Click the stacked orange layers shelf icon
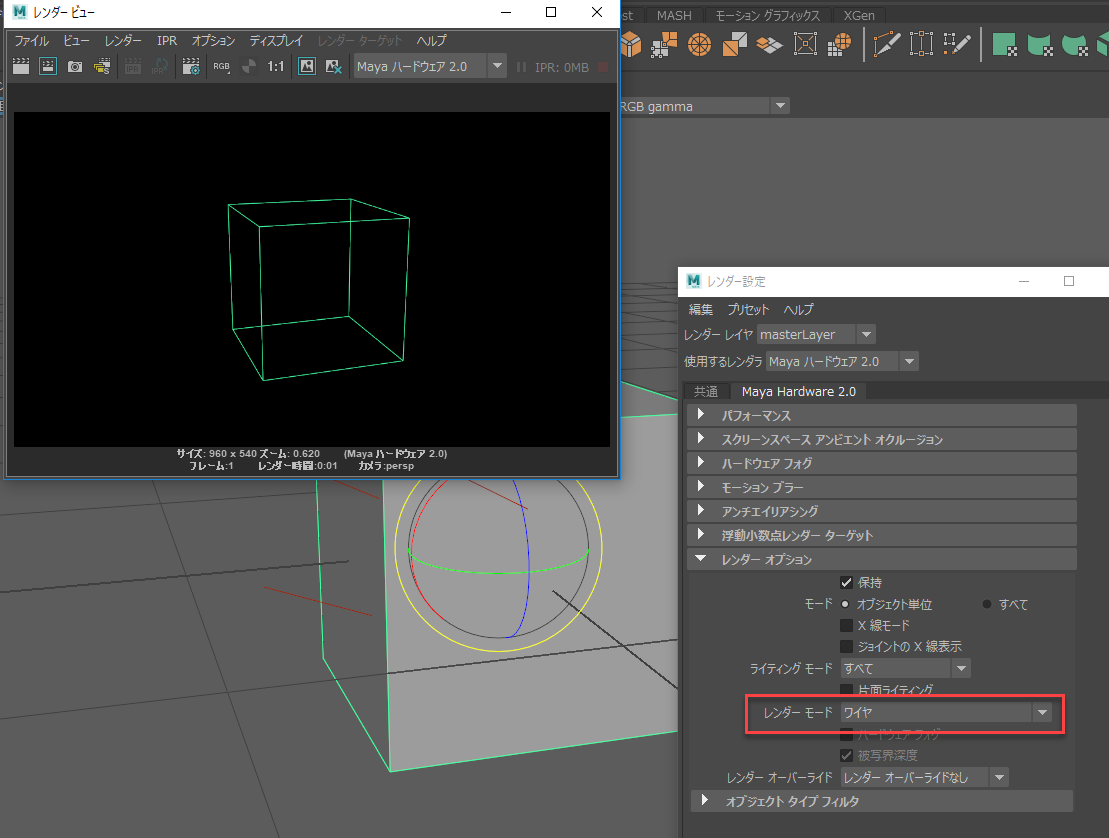The height and width of the screenshot is (838, 1109). tap(770, 45)
